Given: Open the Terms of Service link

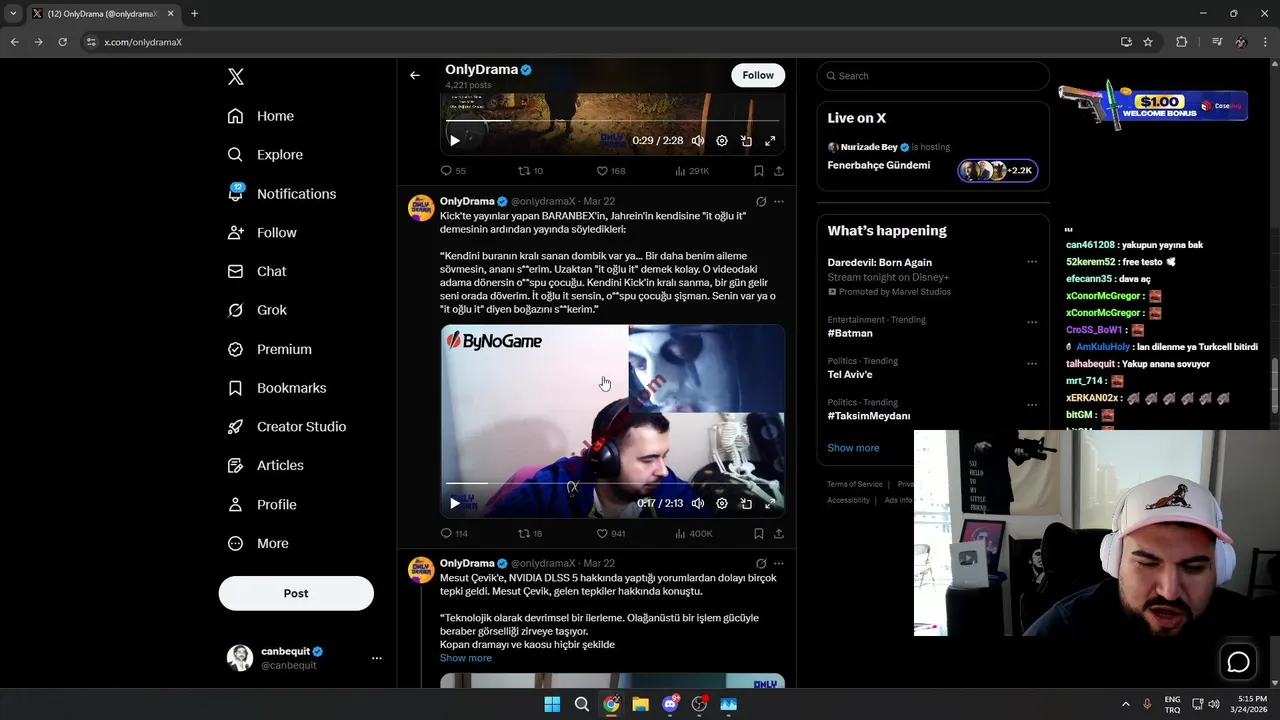Looking at the screenshot, I should pos(855,484).
